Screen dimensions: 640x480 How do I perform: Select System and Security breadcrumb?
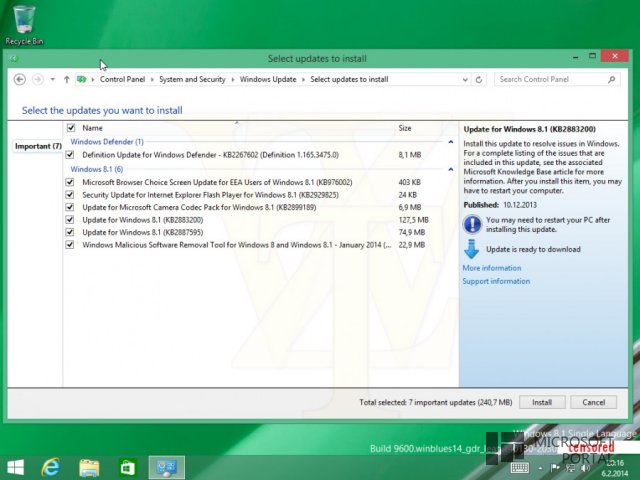(192, 79)
